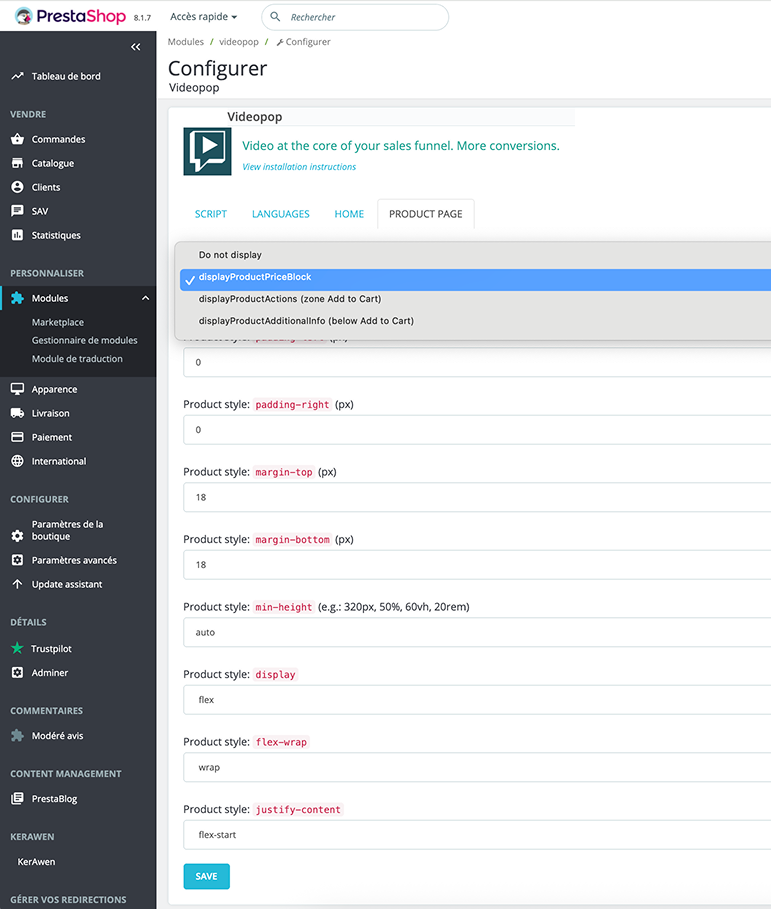Click the input field showing 0 below the dropdown list
771x909 pixels.
point(477,362)
